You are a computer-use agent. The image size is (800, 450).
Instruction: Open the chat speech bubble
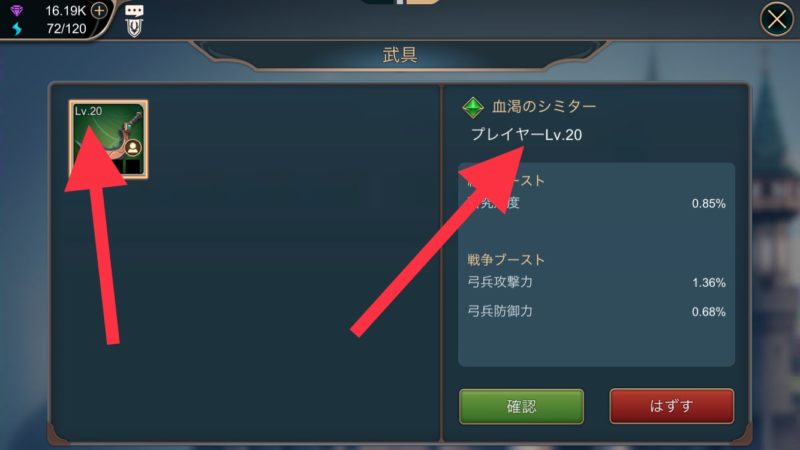coord(134,11)
